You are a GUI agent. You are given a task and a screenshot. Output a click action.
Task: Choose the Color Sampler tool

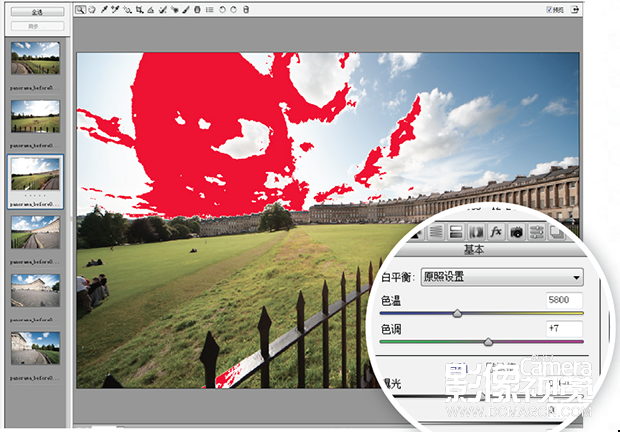115,9
